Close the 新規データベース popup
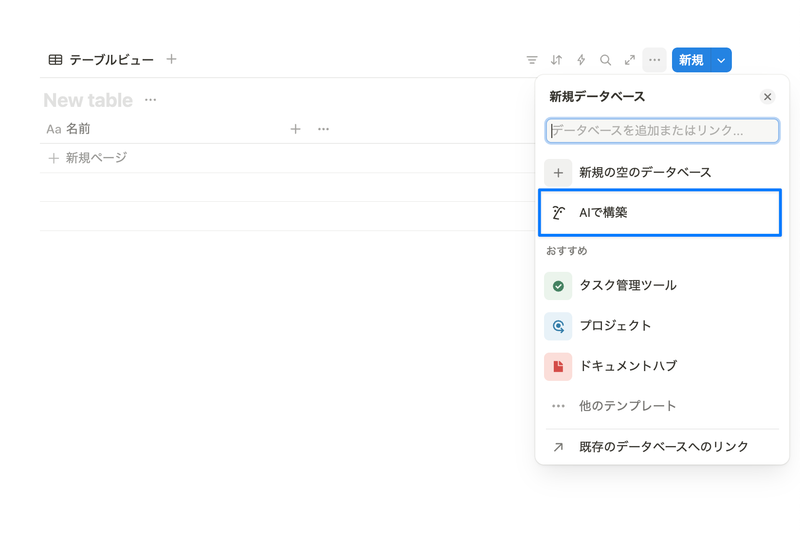The image size is (800, 533). (767, 97)
